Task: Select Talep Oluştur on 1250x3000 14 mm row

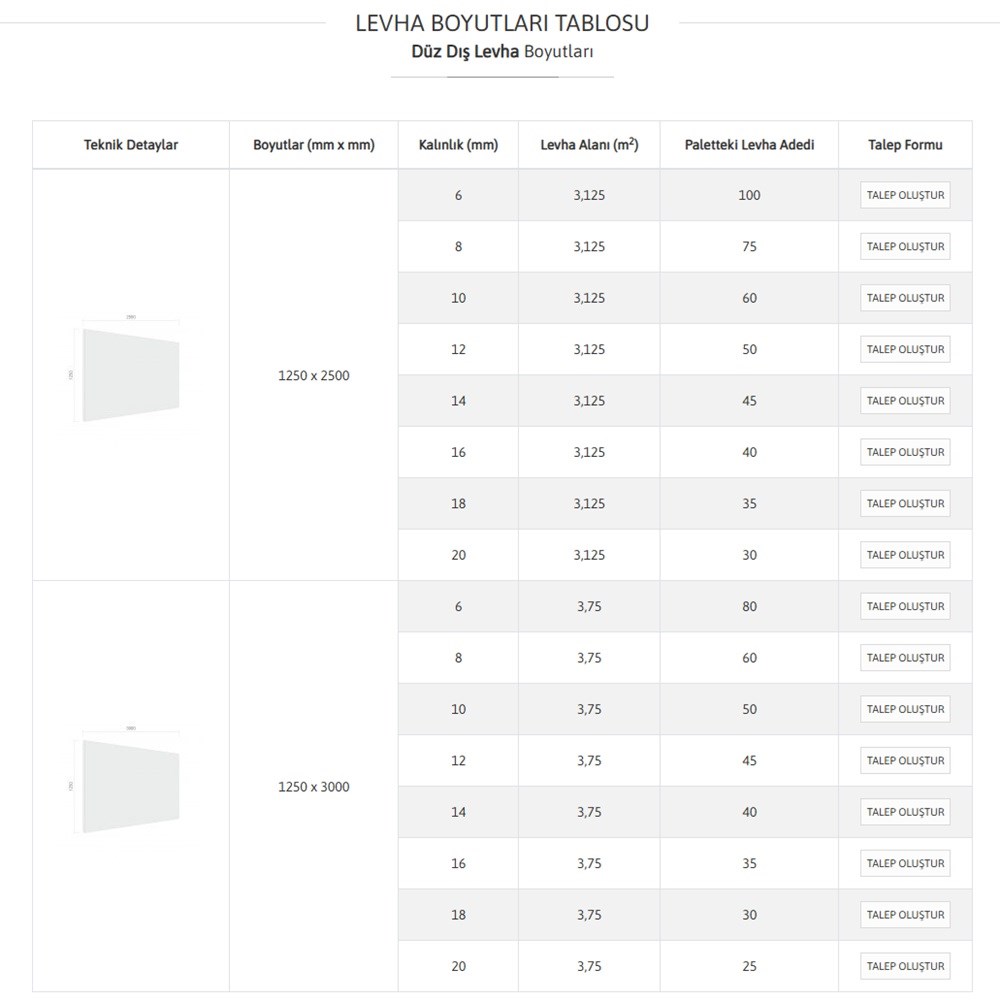Action: [x=905, y=812]
